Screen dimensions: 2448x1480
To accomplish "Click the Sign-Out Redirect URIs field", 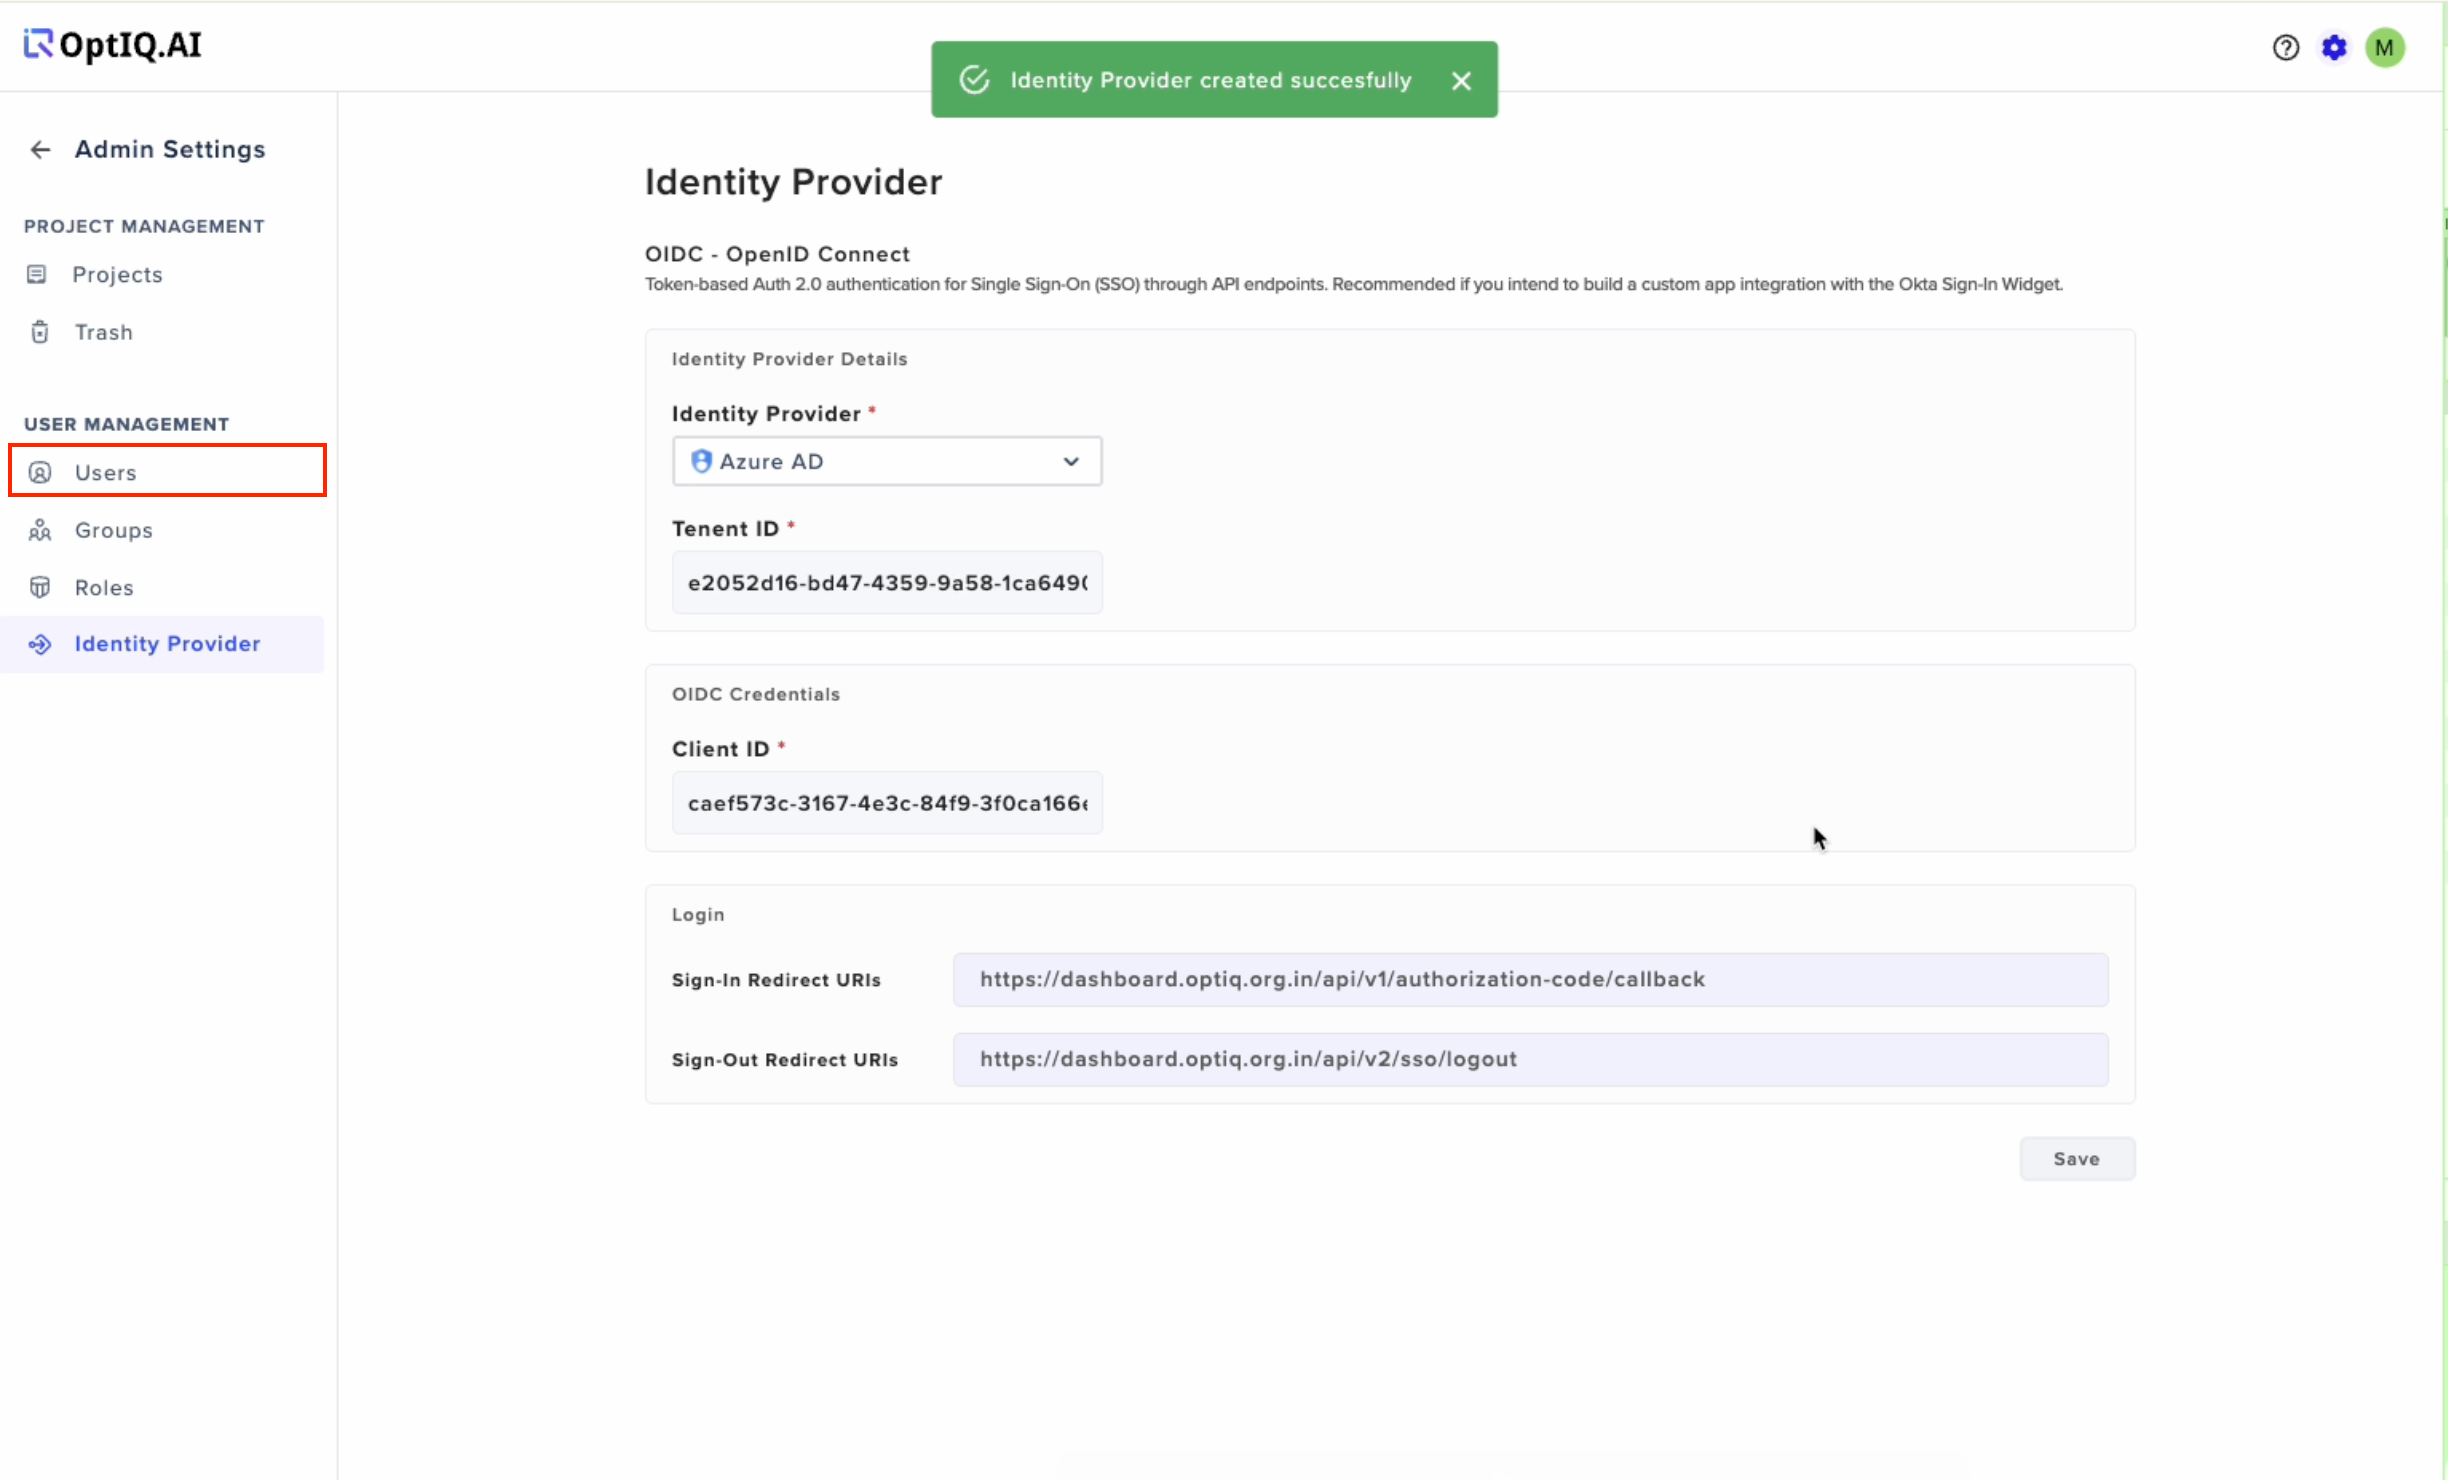I will click(1531, 1060).
